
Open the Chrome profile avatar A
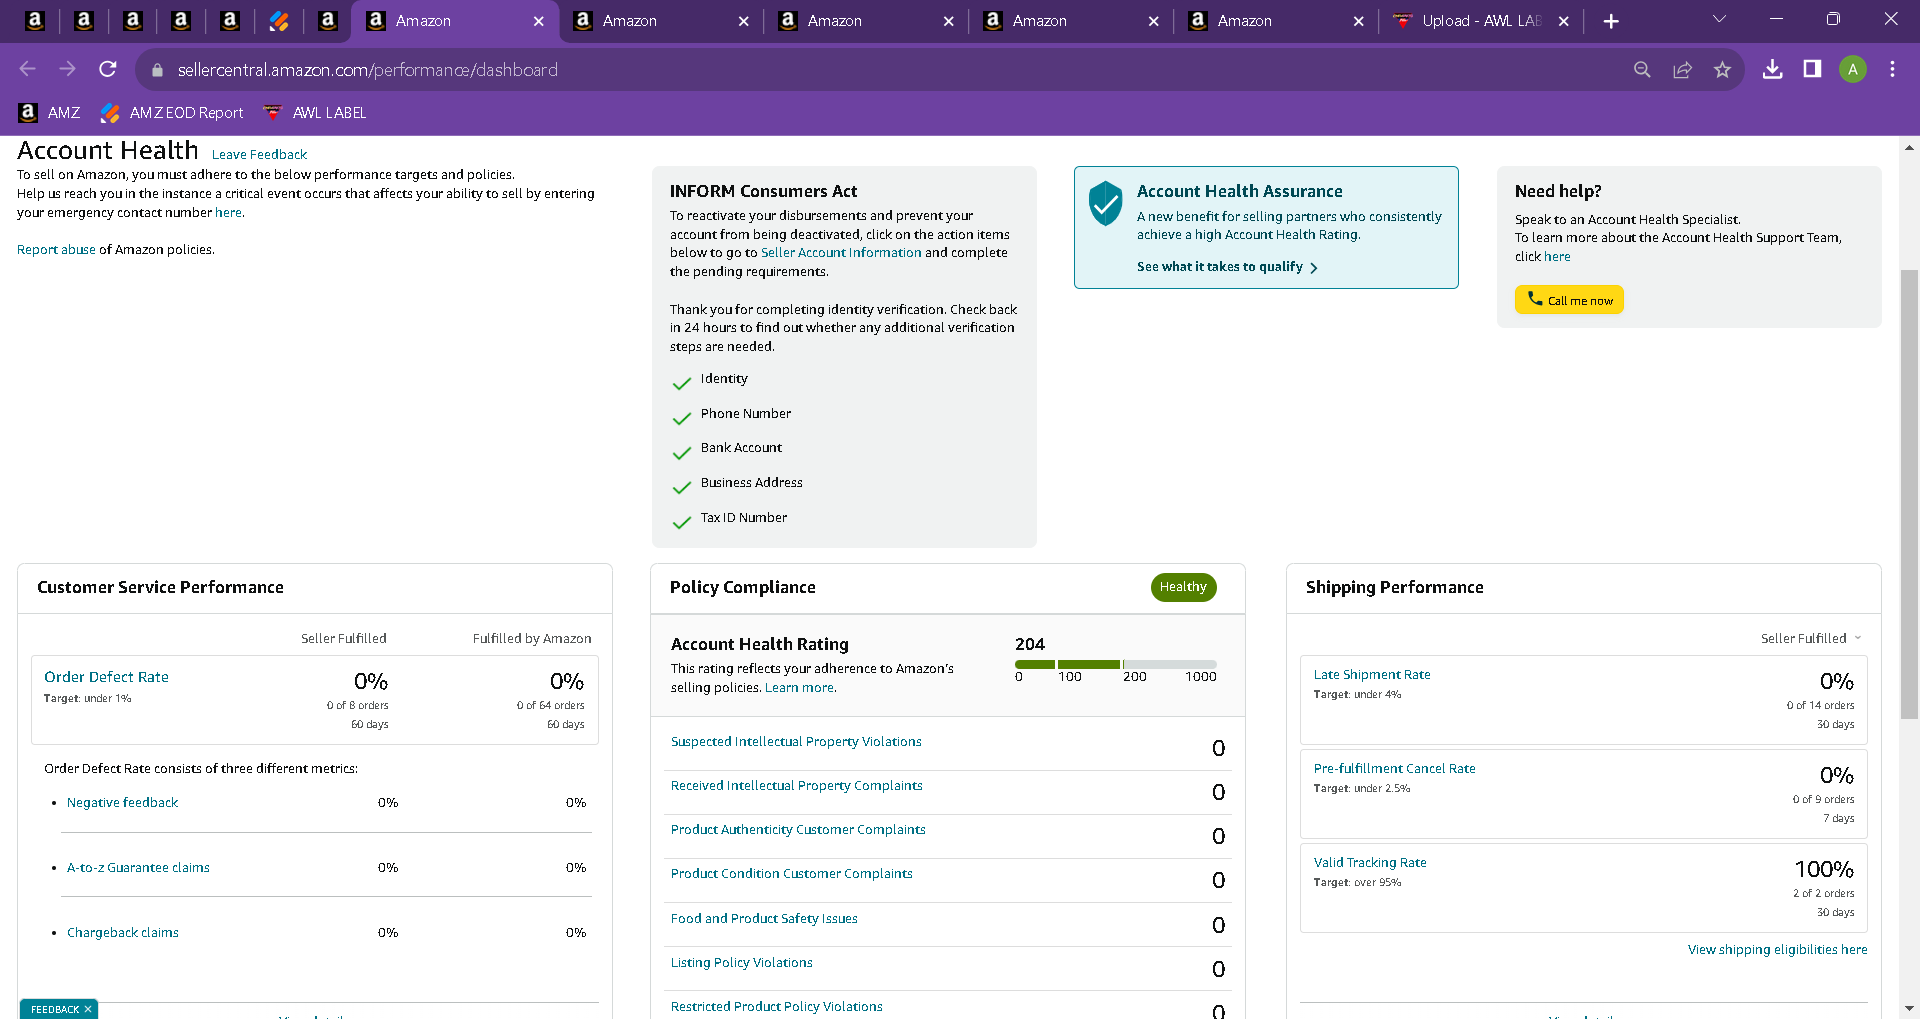coord(1853,69)
